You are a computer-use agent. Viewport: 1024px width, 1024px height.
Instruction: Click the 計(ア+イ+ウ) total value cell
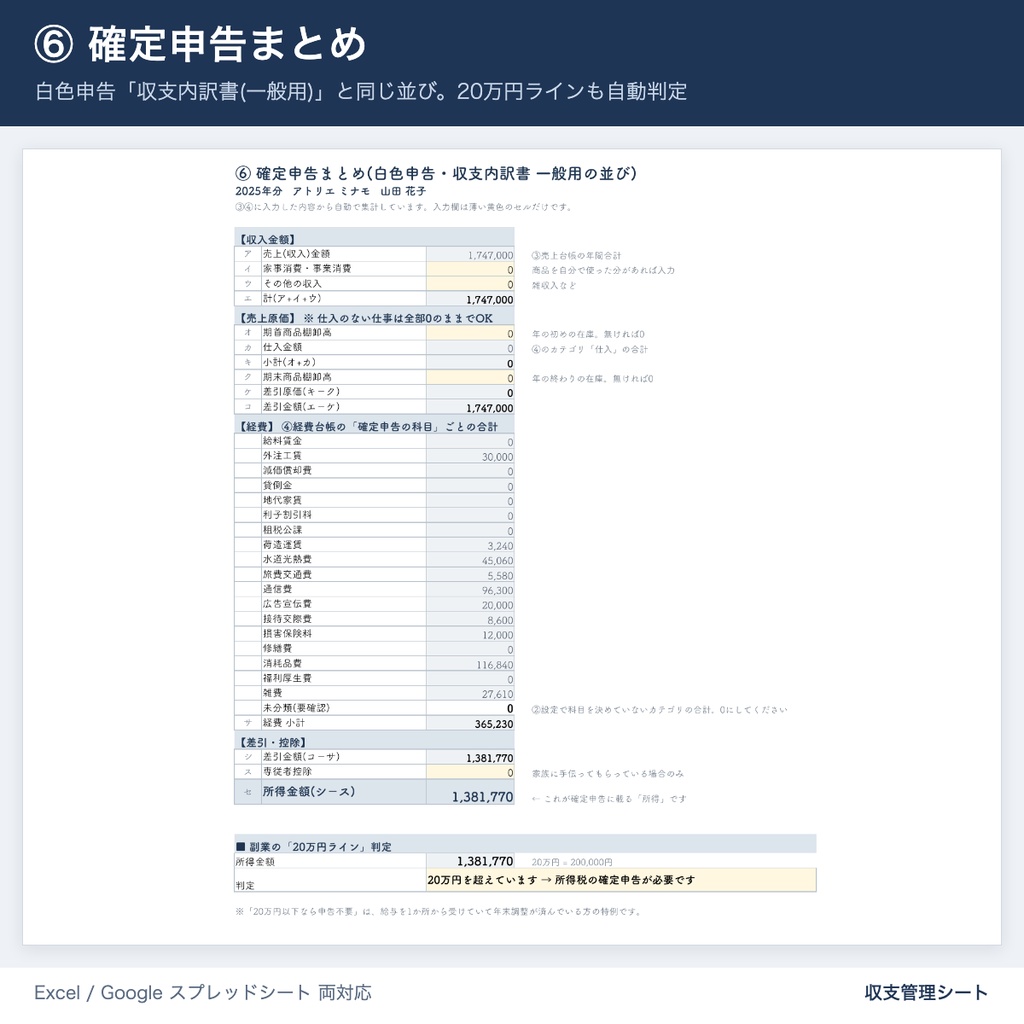(x=470, y=299)
